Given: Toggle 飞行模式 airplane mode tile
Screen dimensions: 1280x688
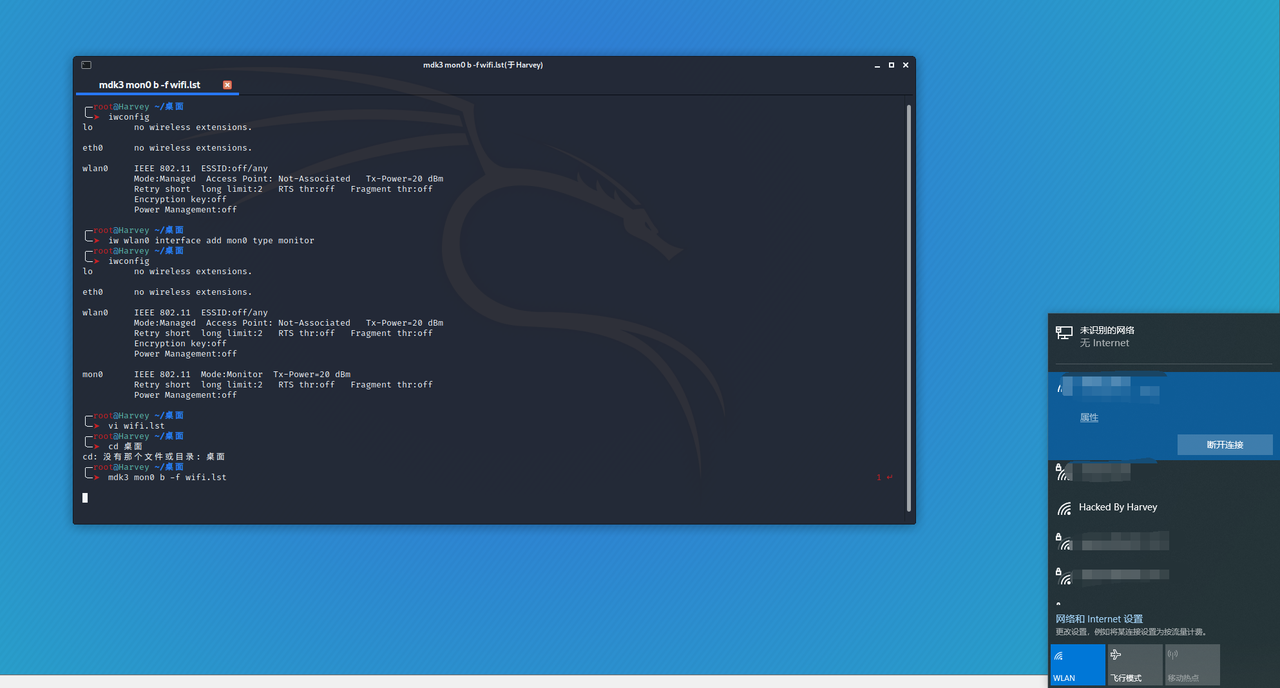Looking at the screenshot, I should coord(1135,664).
